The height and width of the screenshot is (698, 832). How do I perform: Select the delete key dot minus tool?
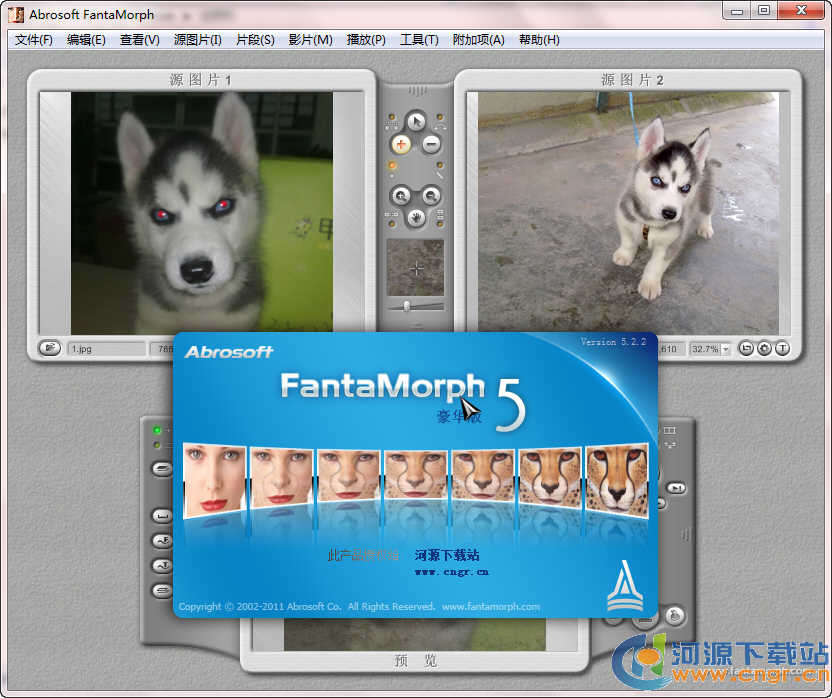(432, 145)
